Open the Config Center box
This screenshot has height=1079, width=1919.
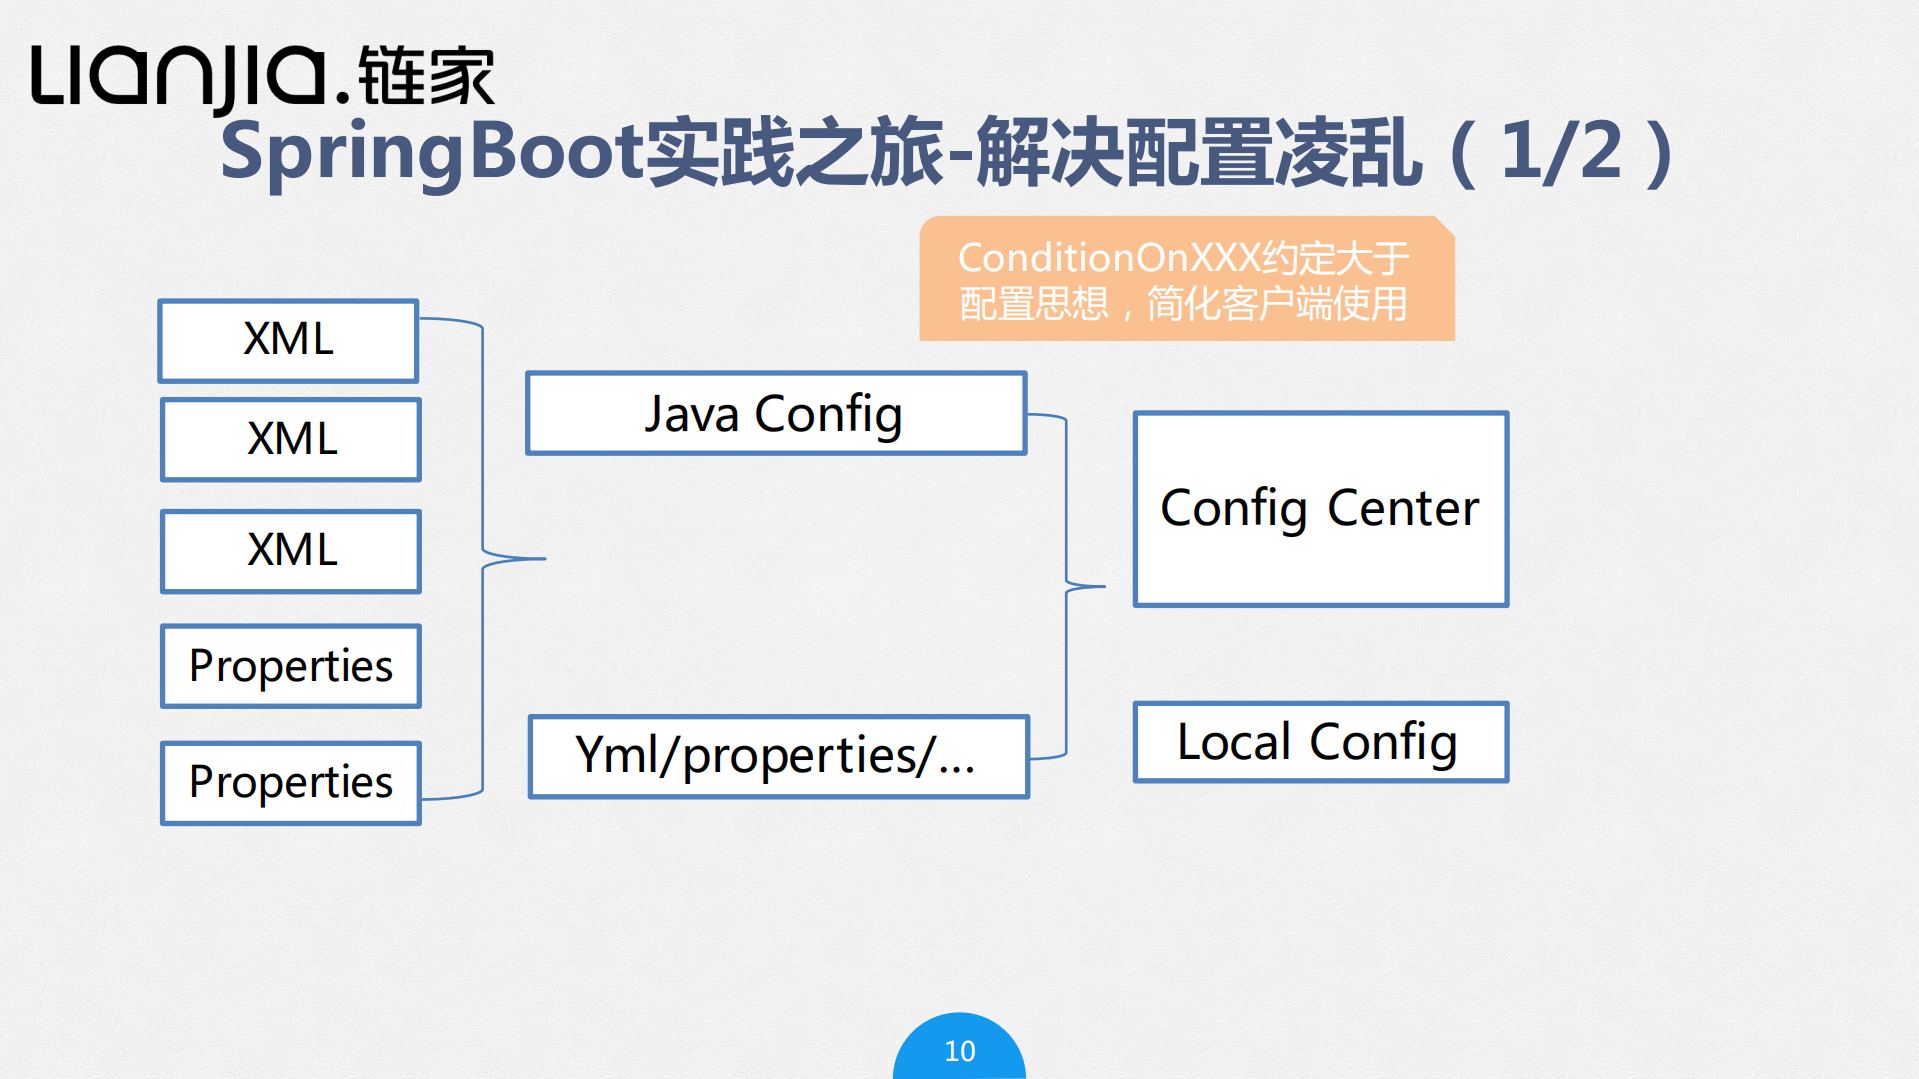(1319, 508)
